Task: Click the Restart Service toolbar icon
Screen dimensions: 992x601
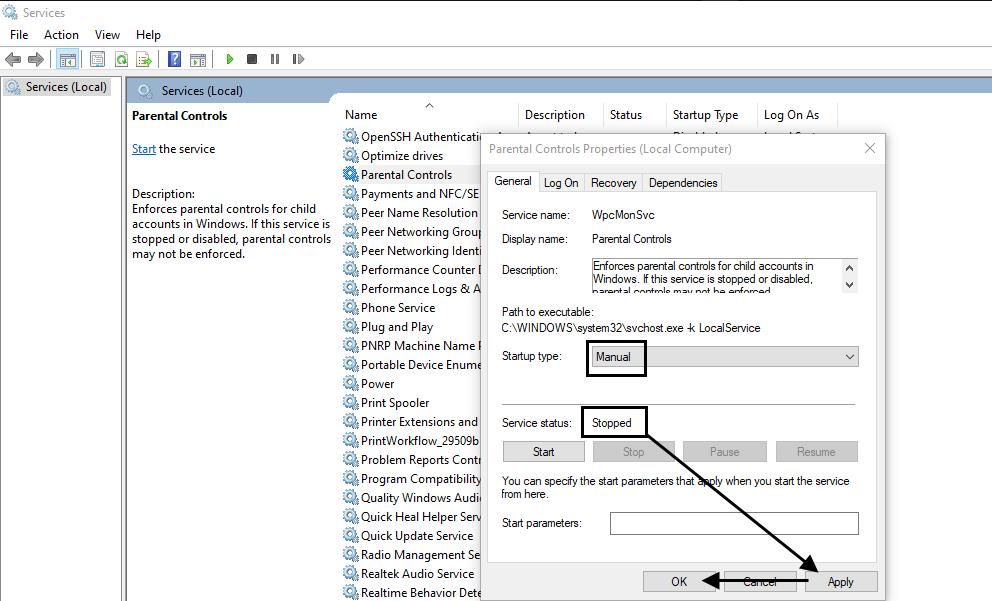Action: [x=298, y=59]
